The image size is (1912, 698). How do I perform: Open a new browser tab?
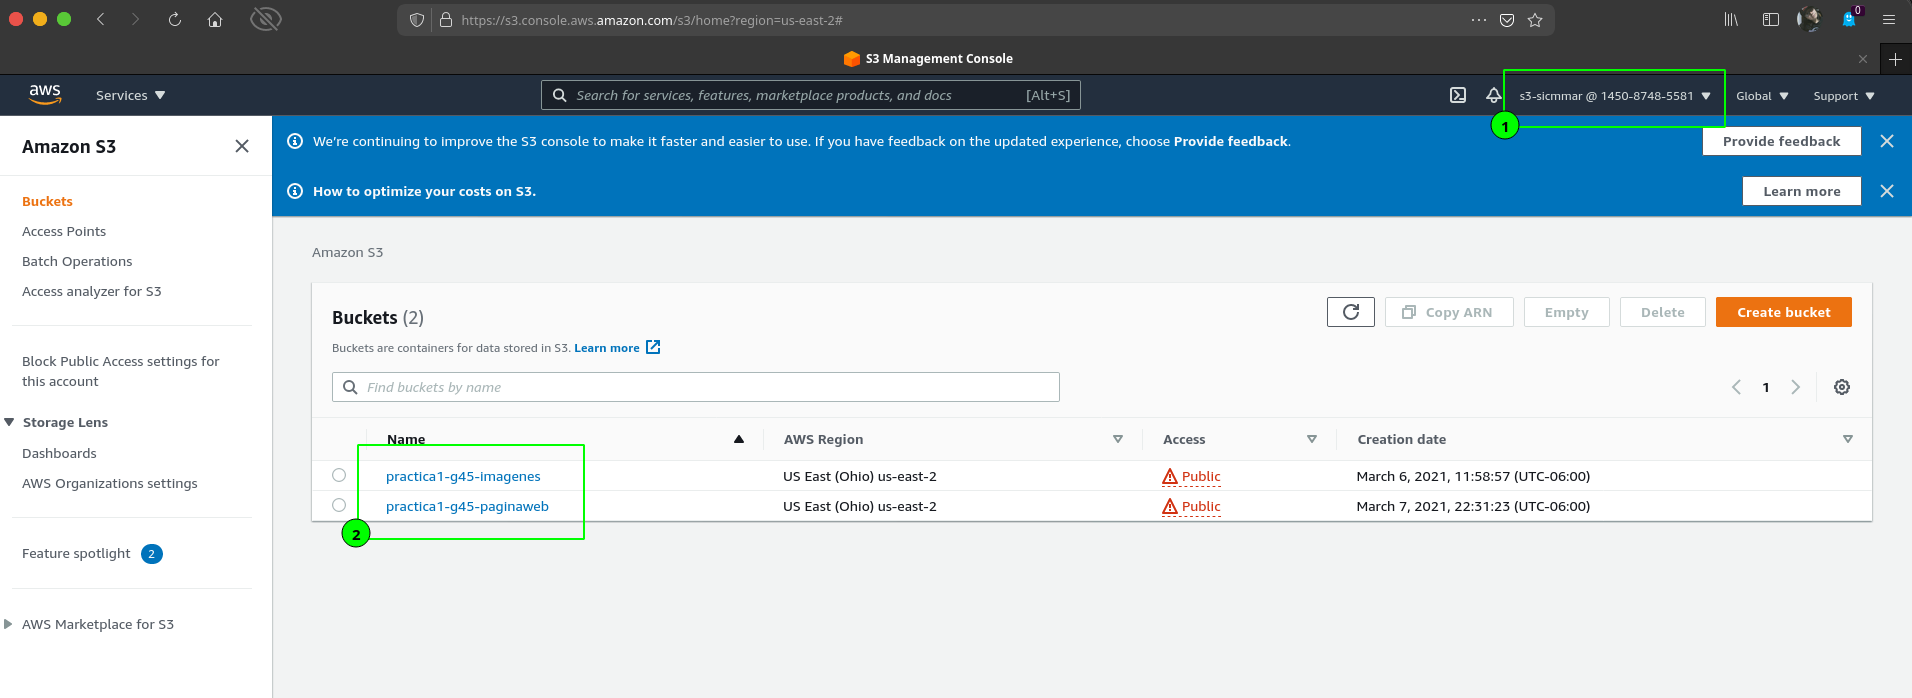click(1895, 59)
